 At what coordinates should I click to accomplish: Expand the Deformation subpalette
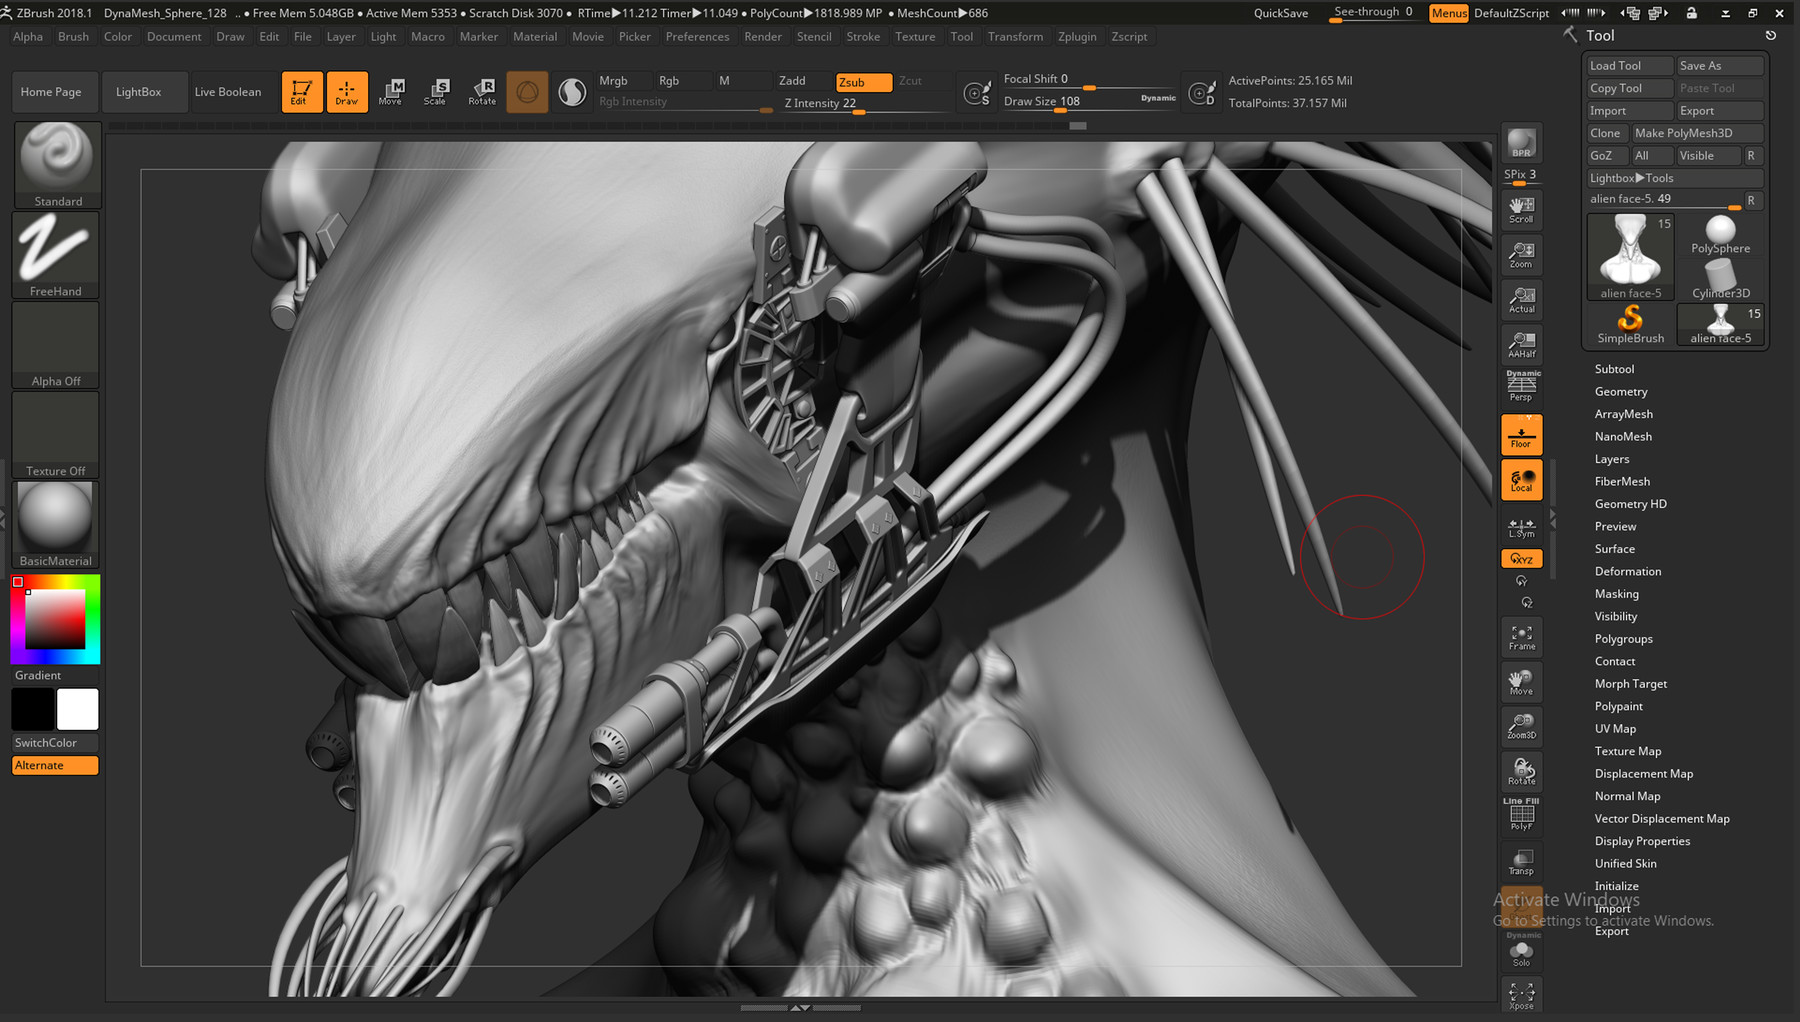(x=1627, y=571)
